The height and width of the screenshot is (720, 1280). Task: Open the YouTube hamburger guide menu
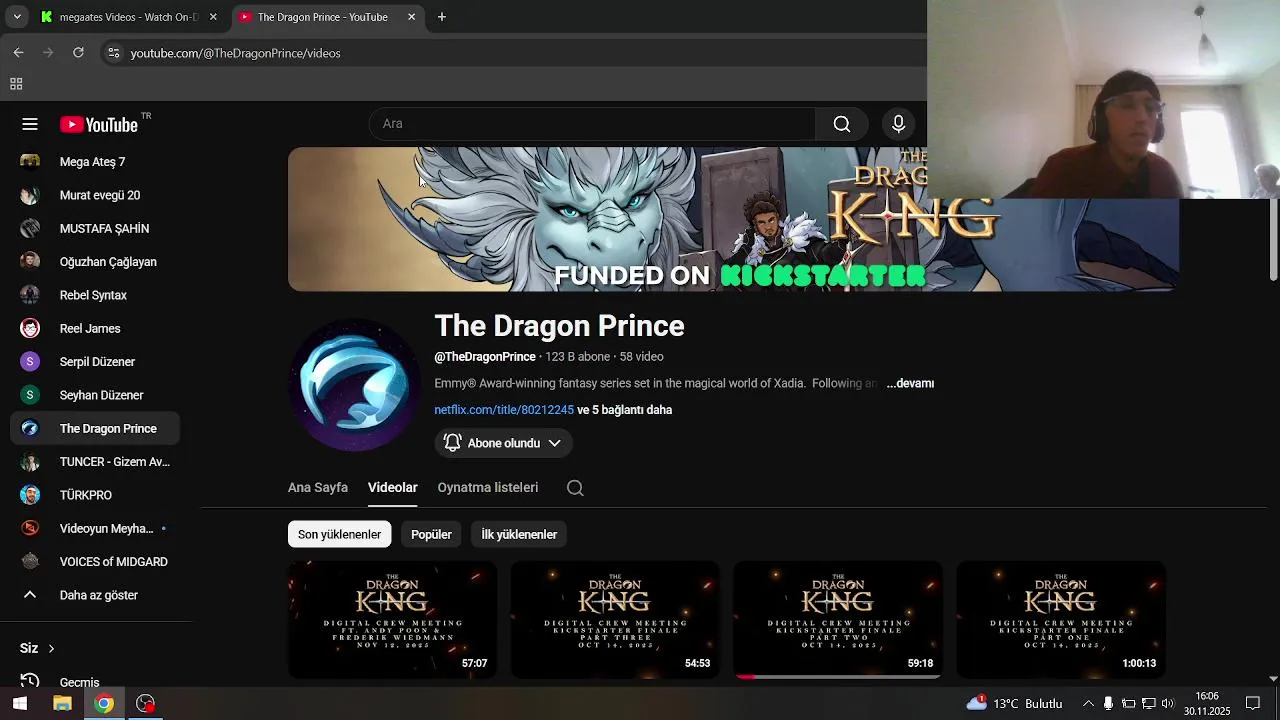[x=30, y=124]
